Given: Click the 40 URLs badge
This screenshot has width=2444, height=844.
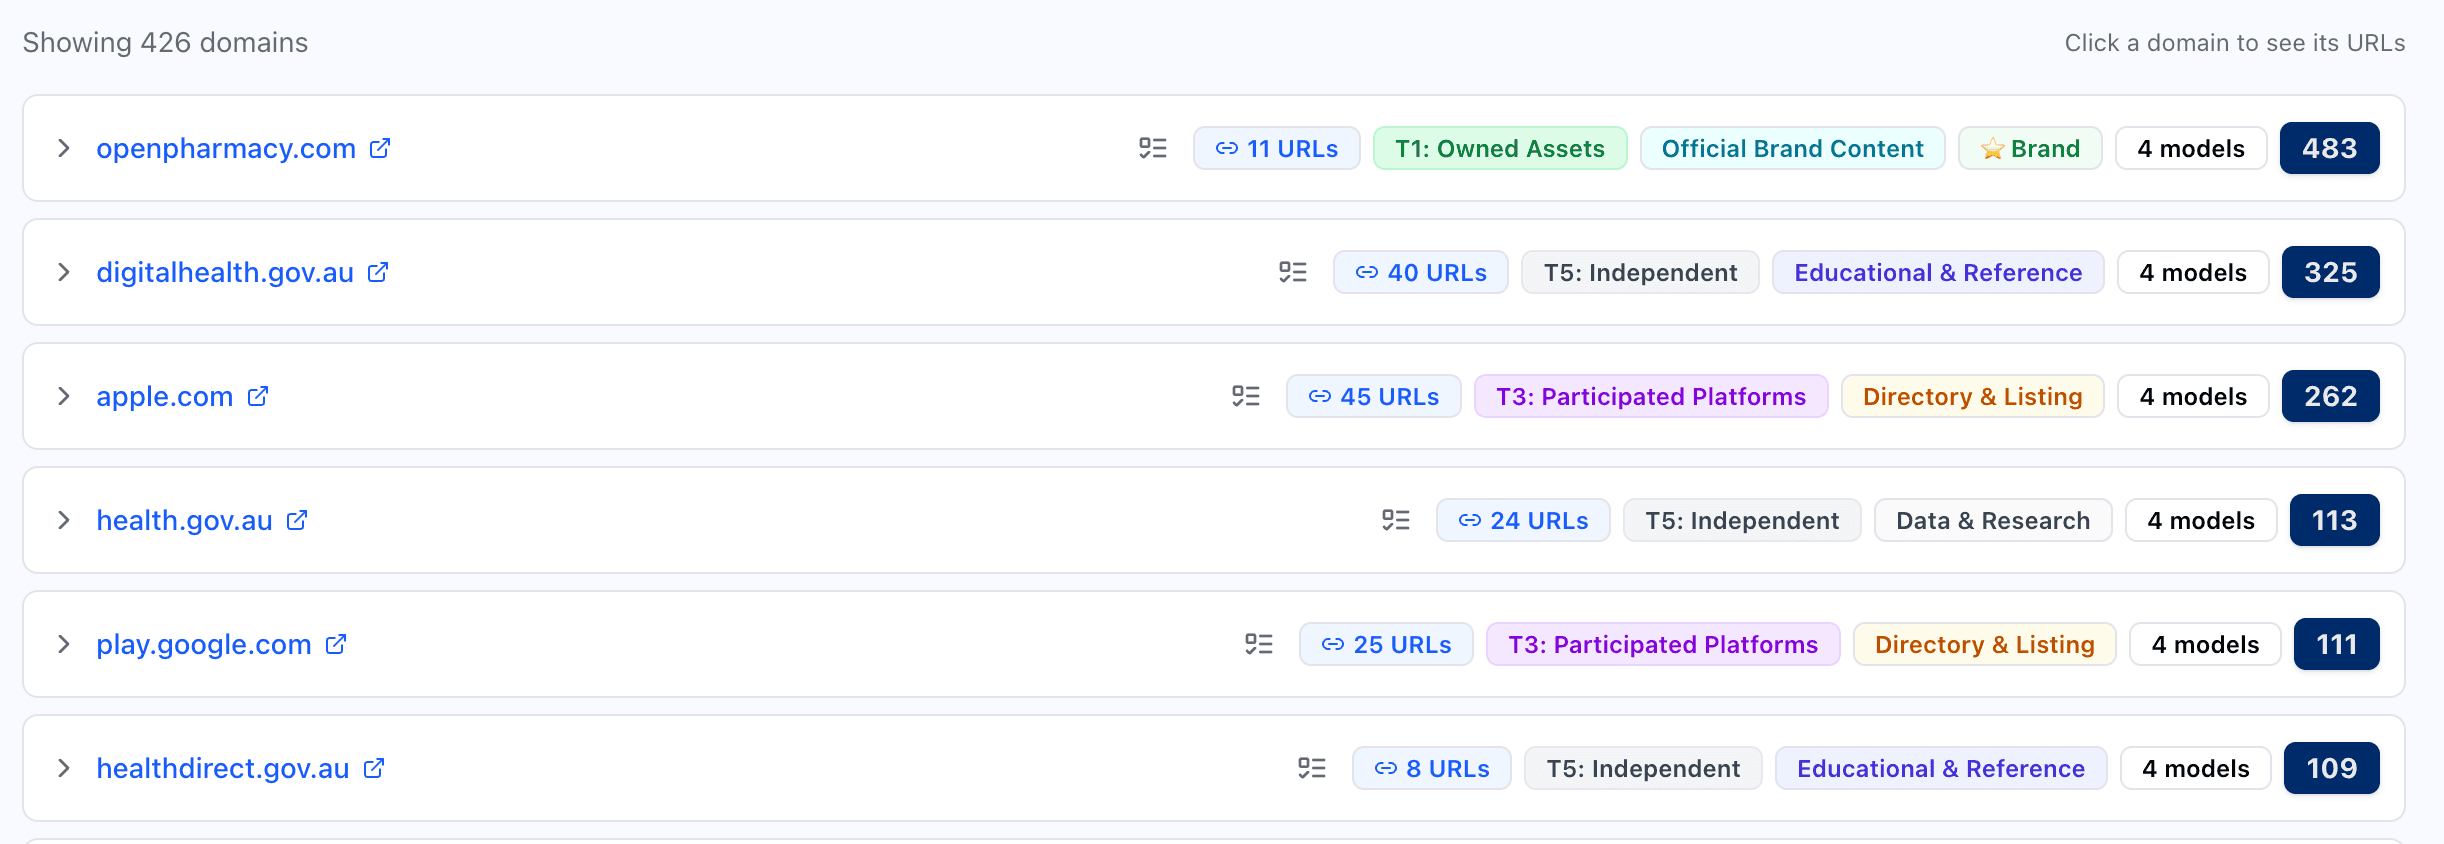Looking at the screenshot, I should coord(1421,272).
